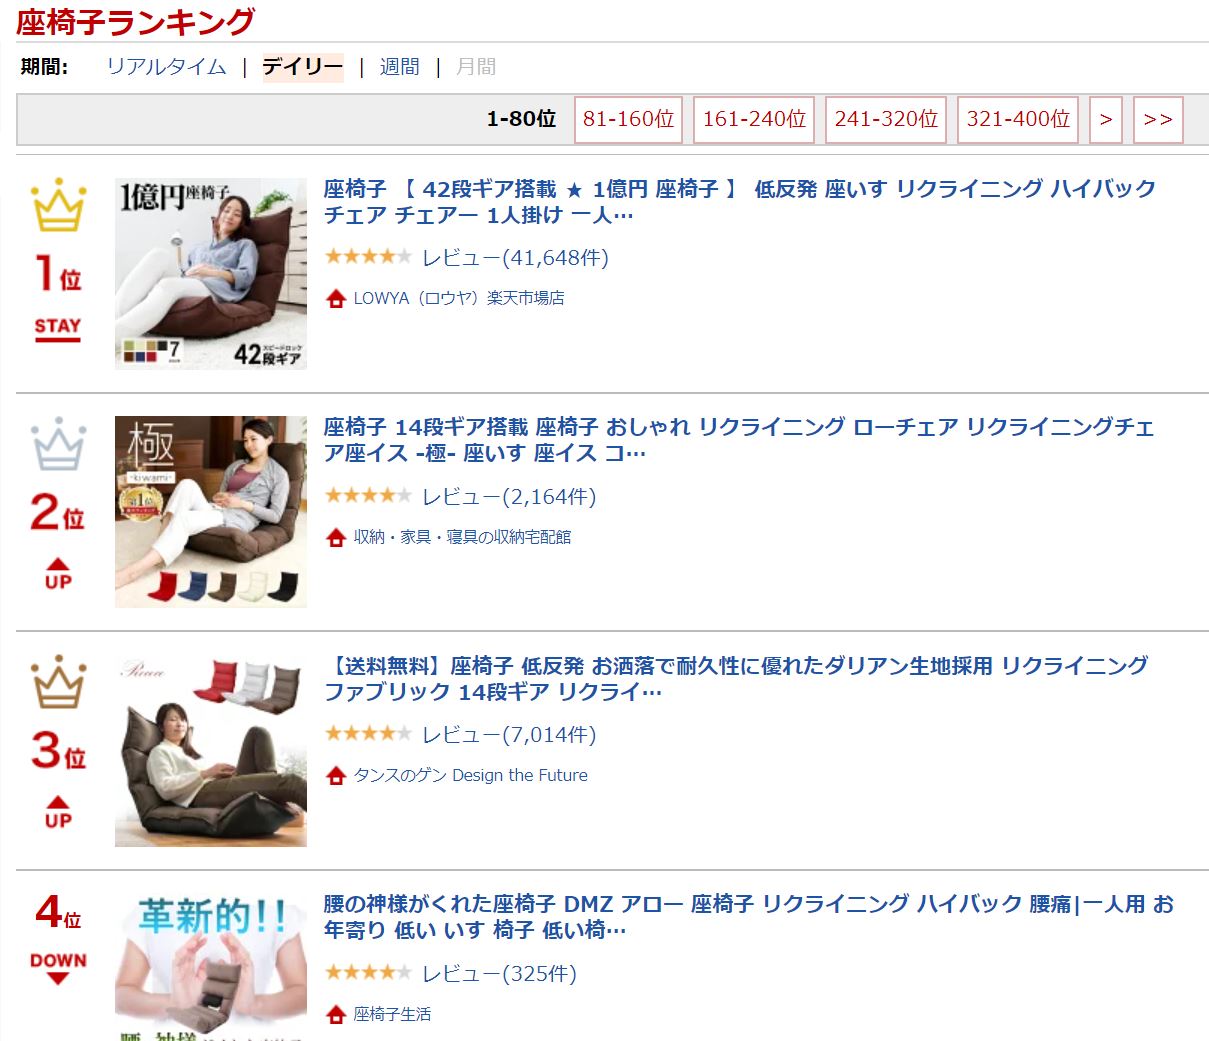Click the single arrow next-page button
This screenshot has width=1209, height=1041.
[1106, 119]
